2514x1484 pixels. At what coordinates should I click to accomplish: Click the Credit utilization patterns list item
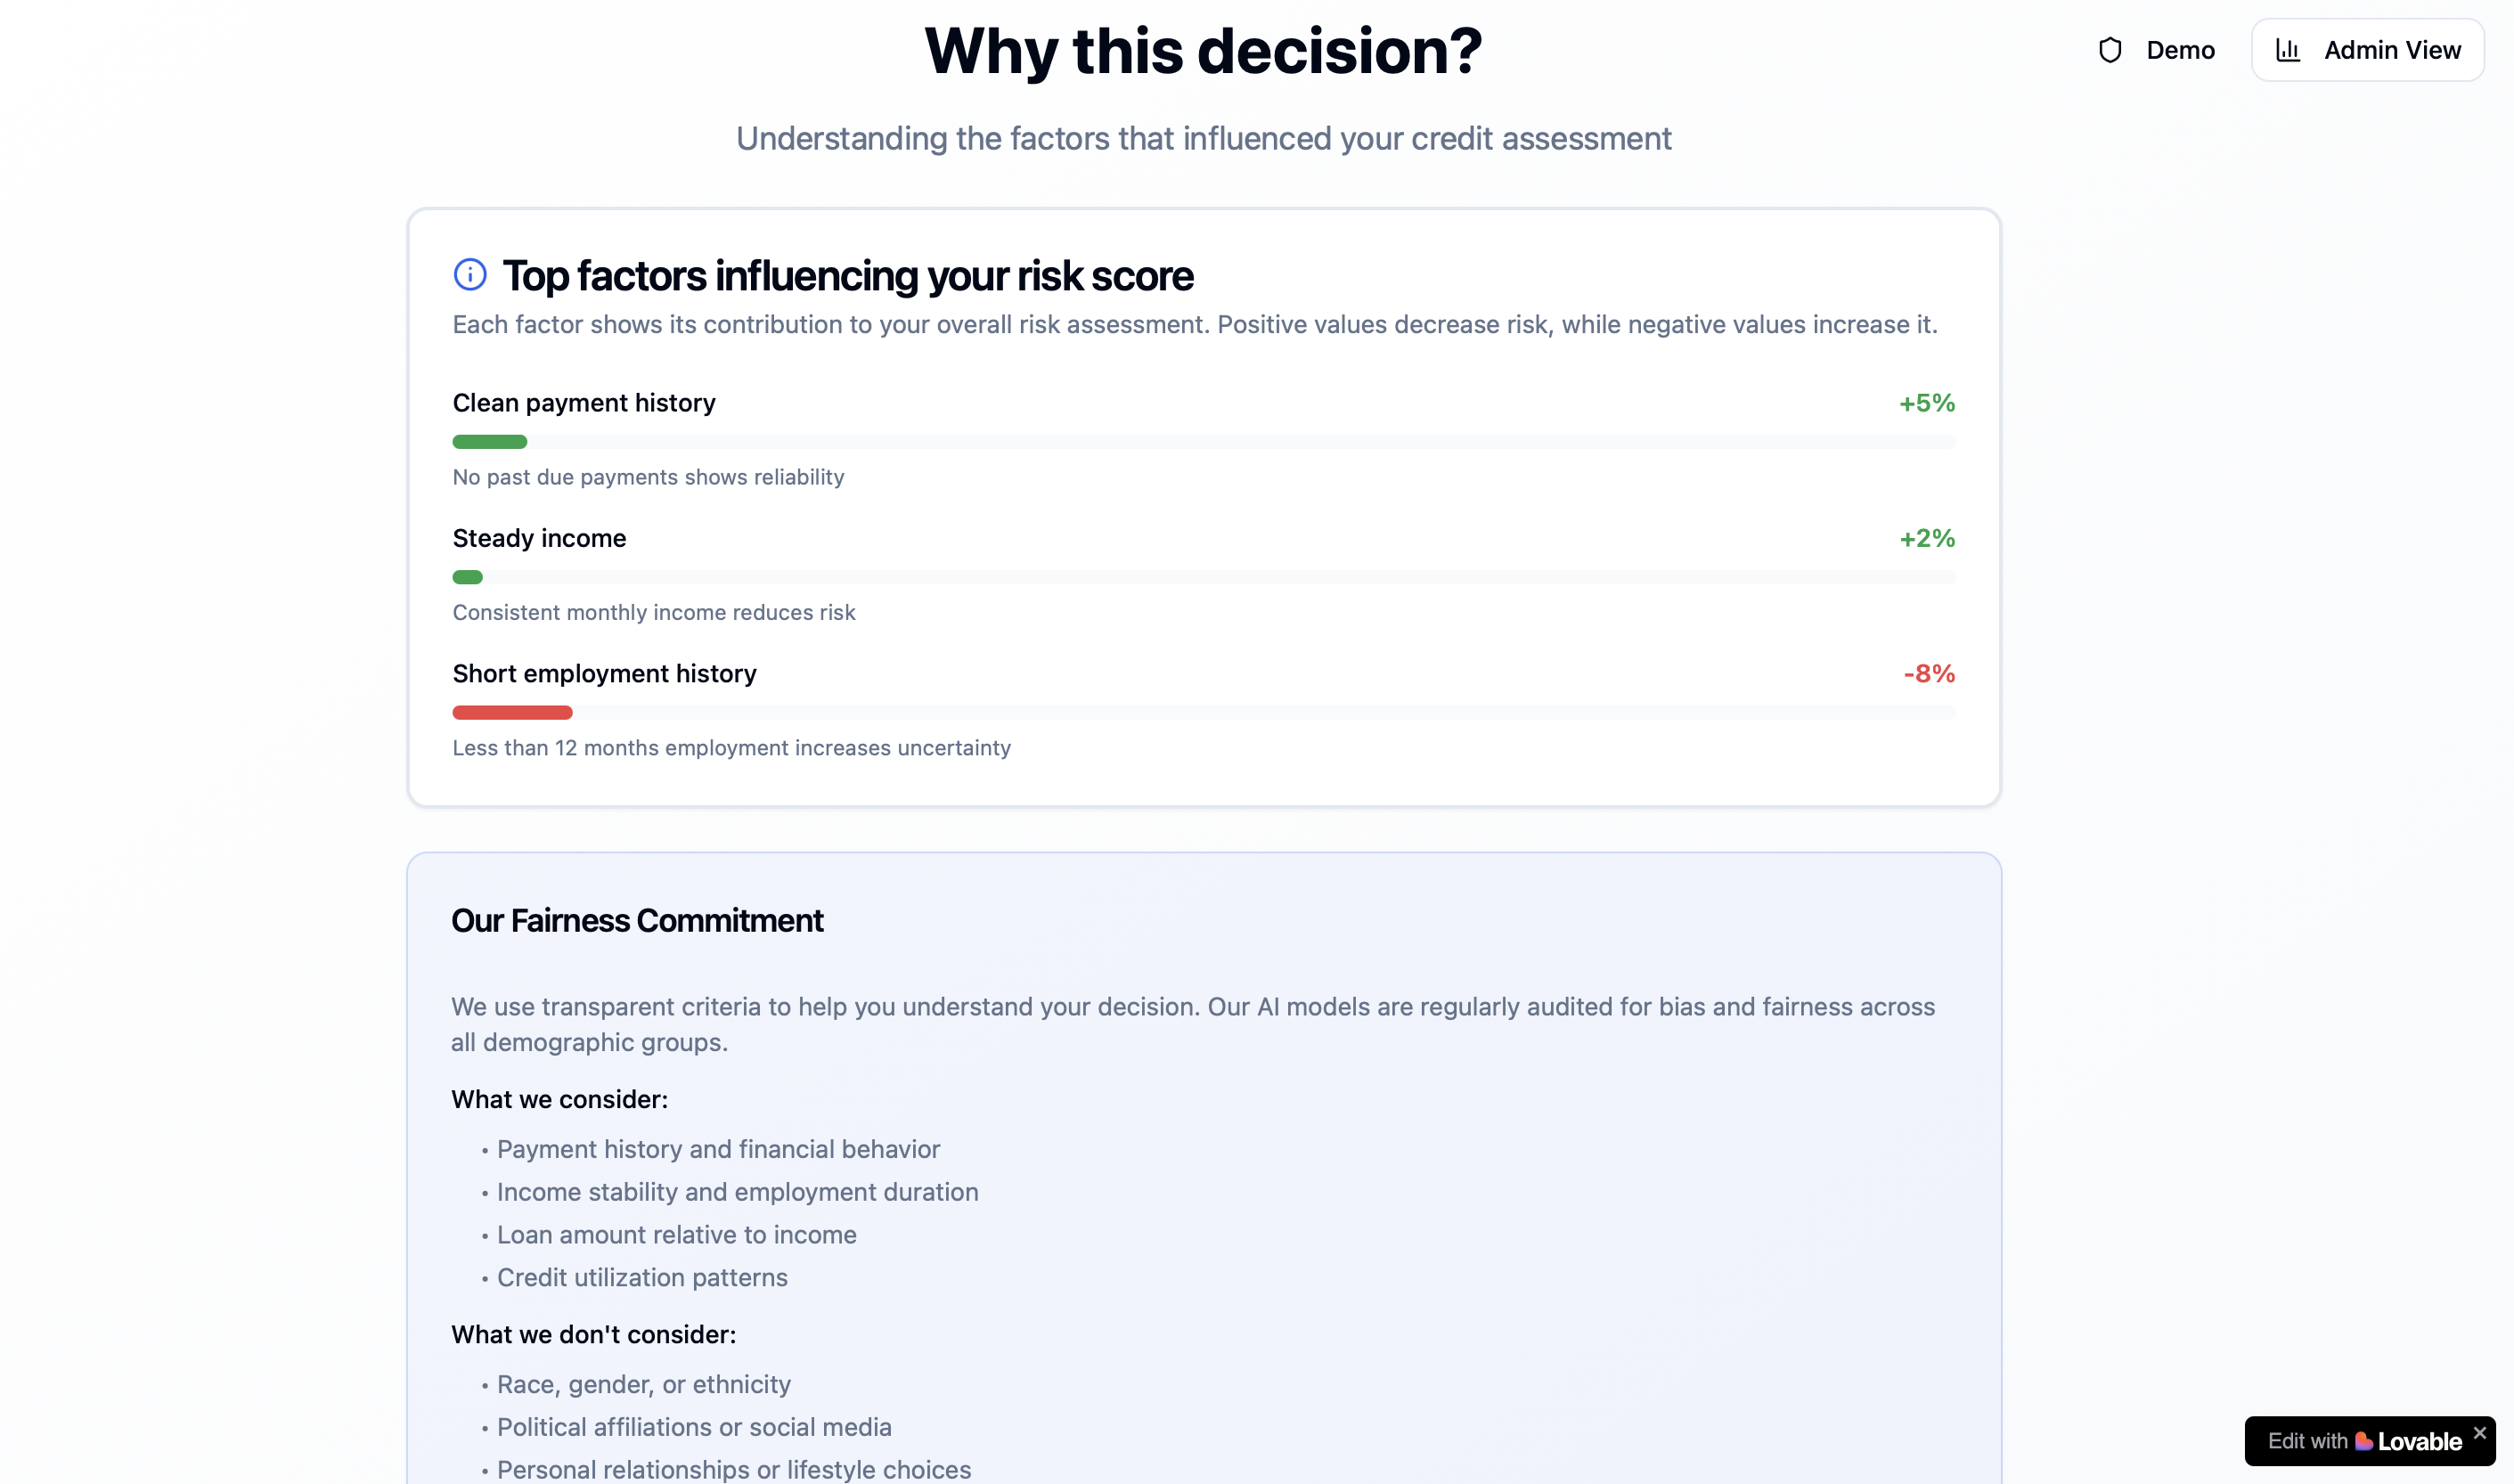(642, 1277)
